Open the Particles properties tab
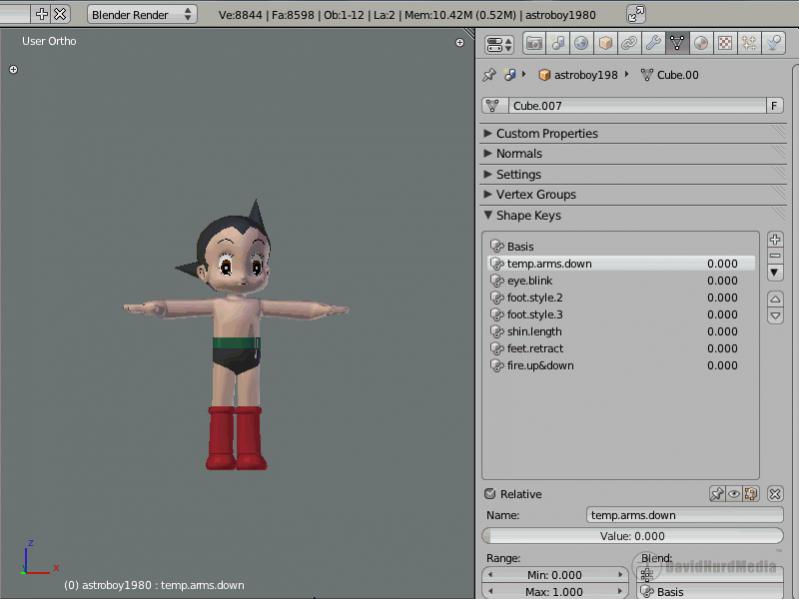799x599 pixels. click(x=749, y=43)
